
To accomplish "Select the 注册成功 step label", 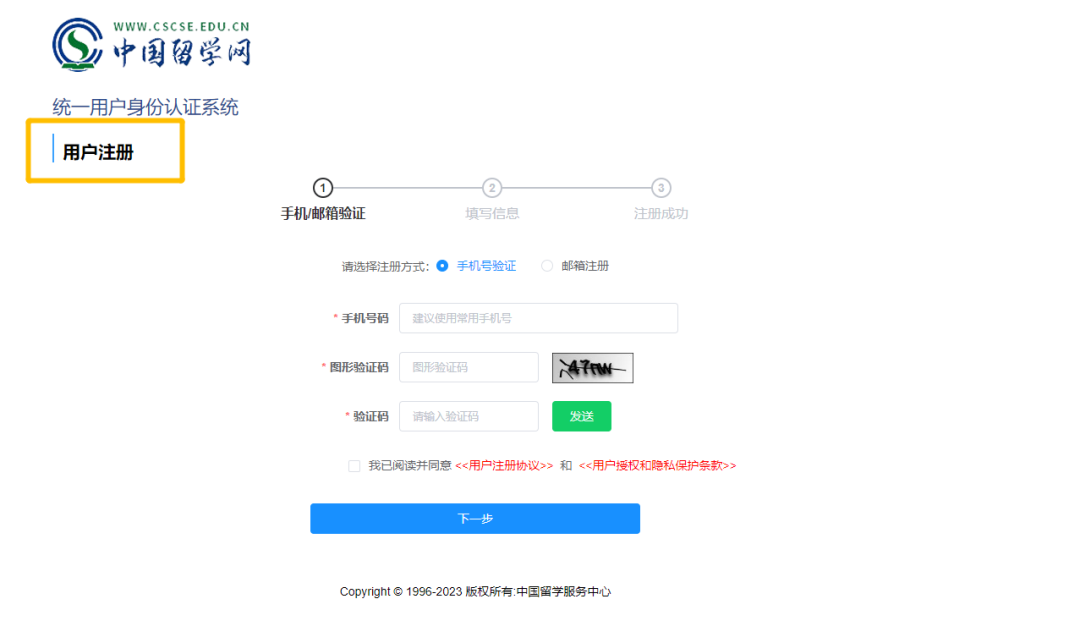I will [661, 213].
